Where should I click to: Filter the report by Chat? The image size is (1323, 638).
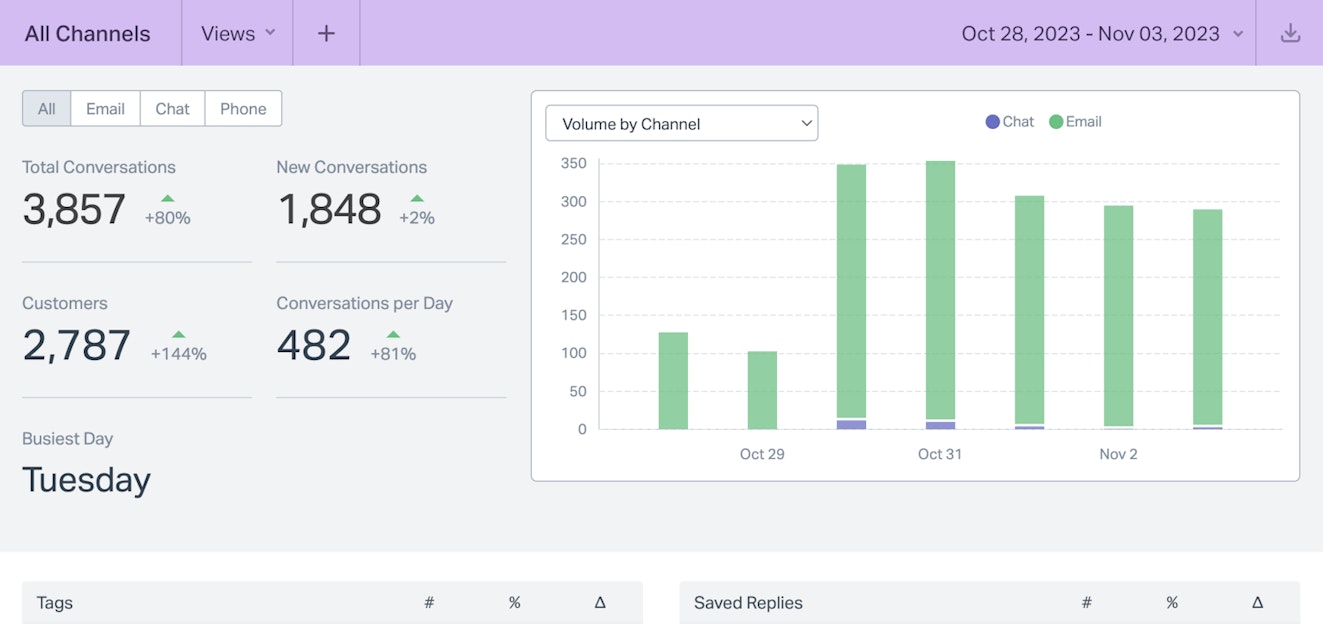point(172,109)
